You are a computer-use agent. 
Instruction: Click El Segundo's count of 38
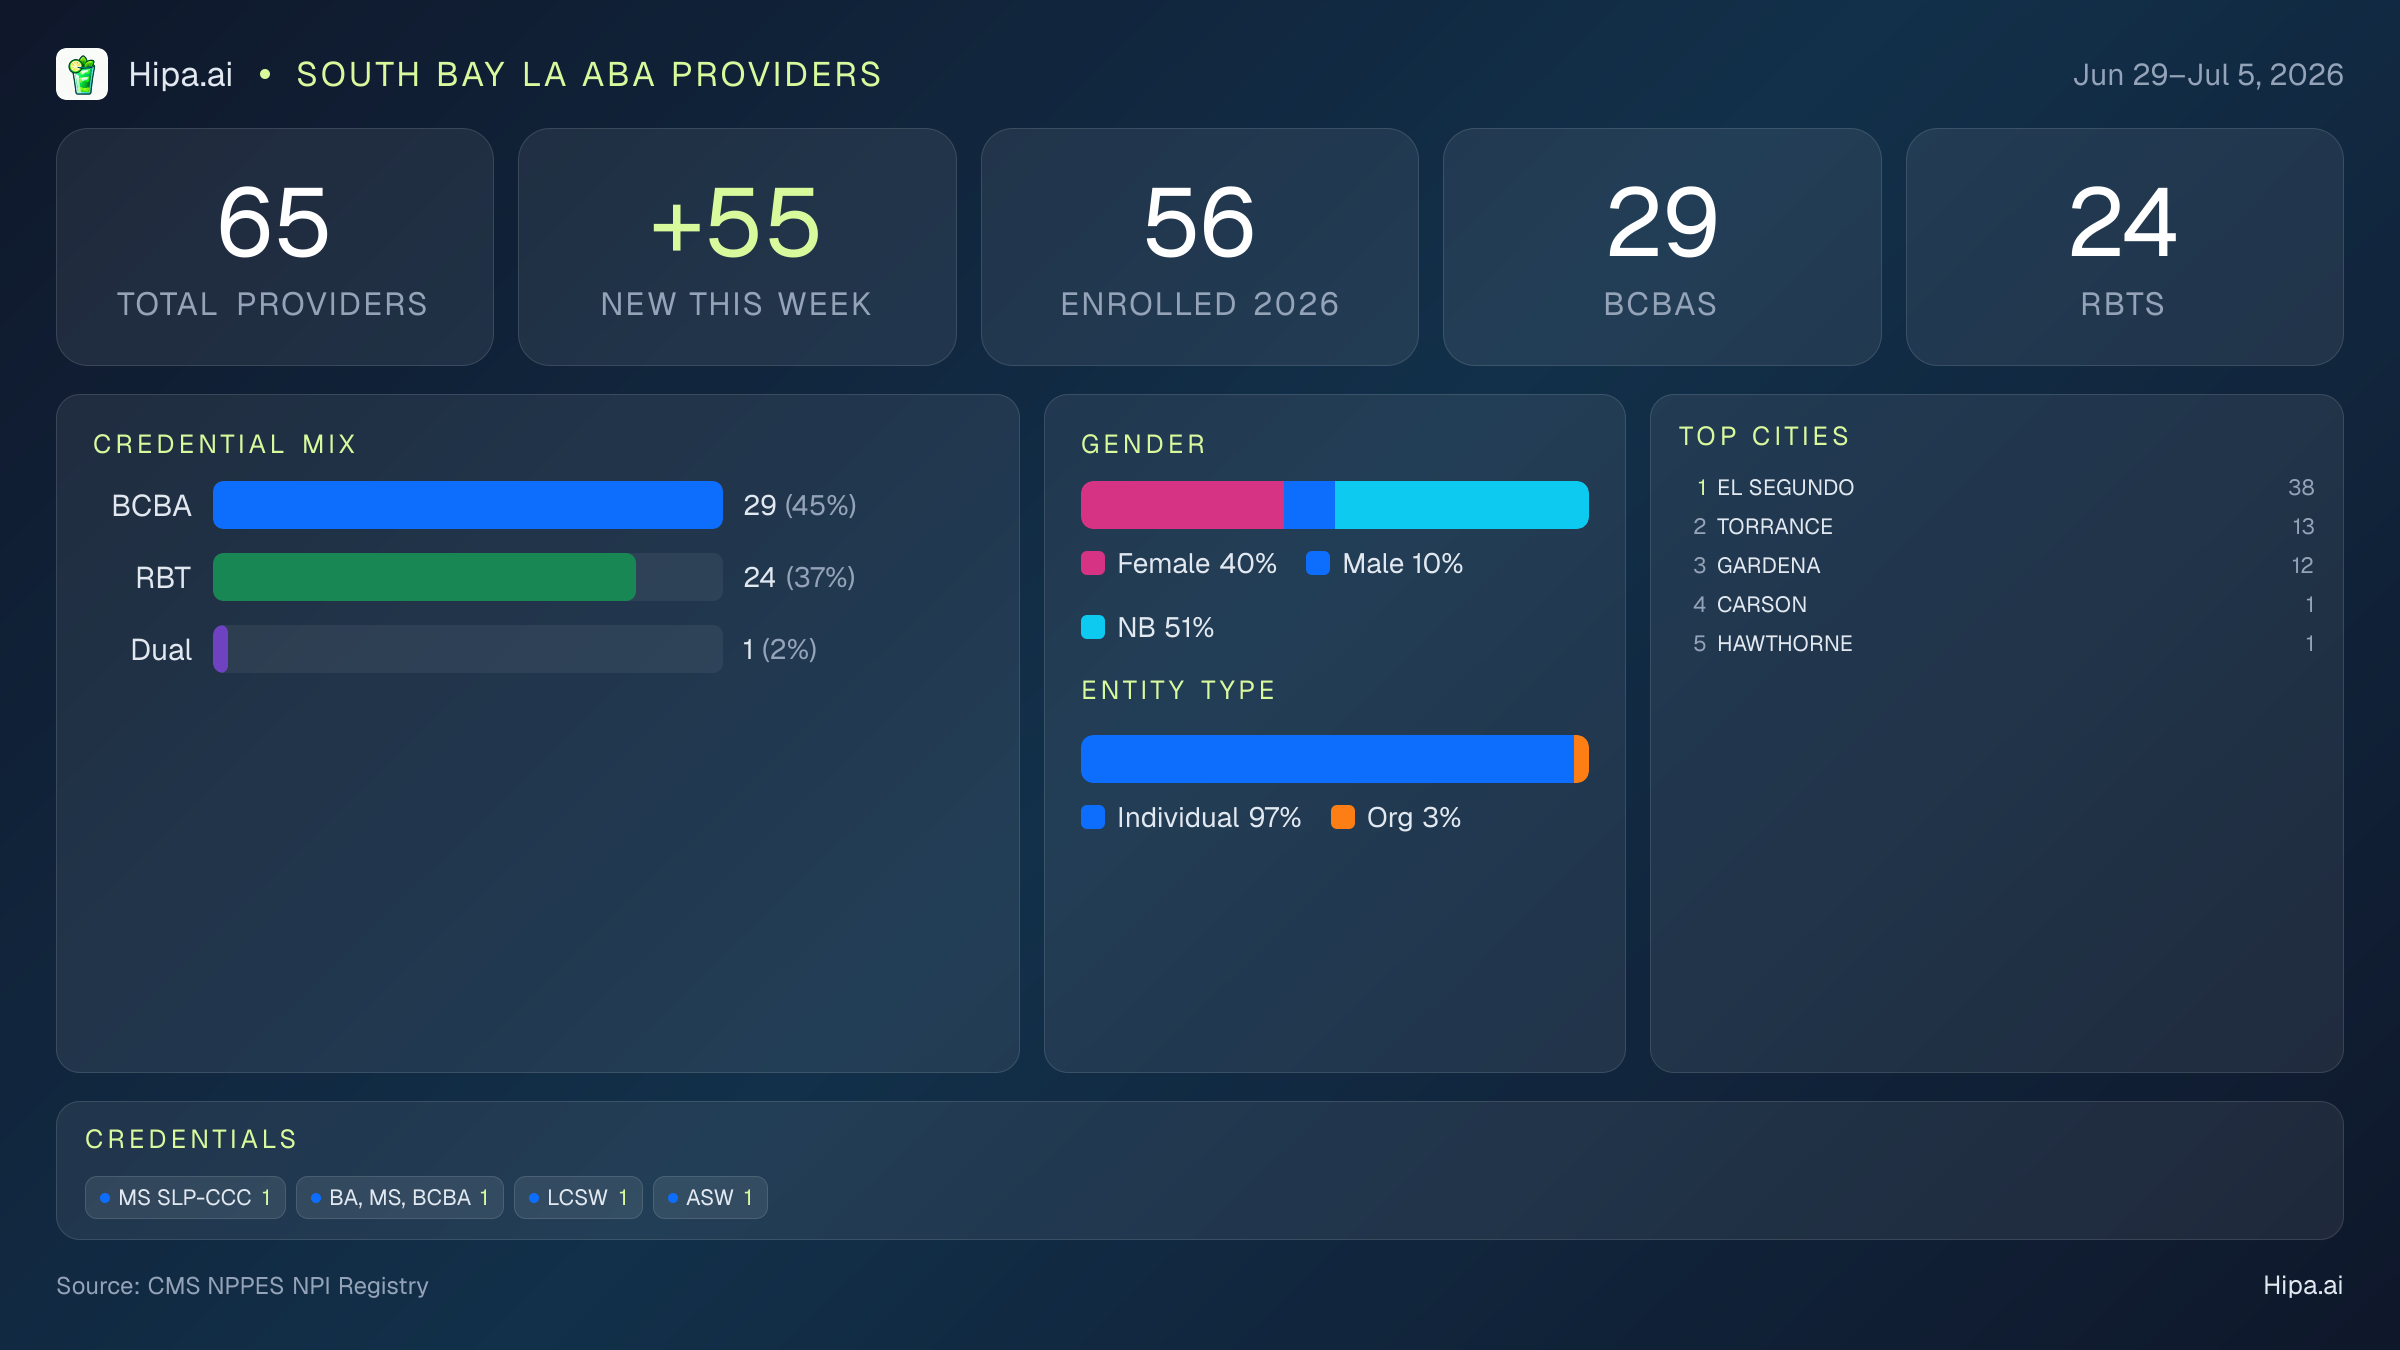tap(2301, 488)
